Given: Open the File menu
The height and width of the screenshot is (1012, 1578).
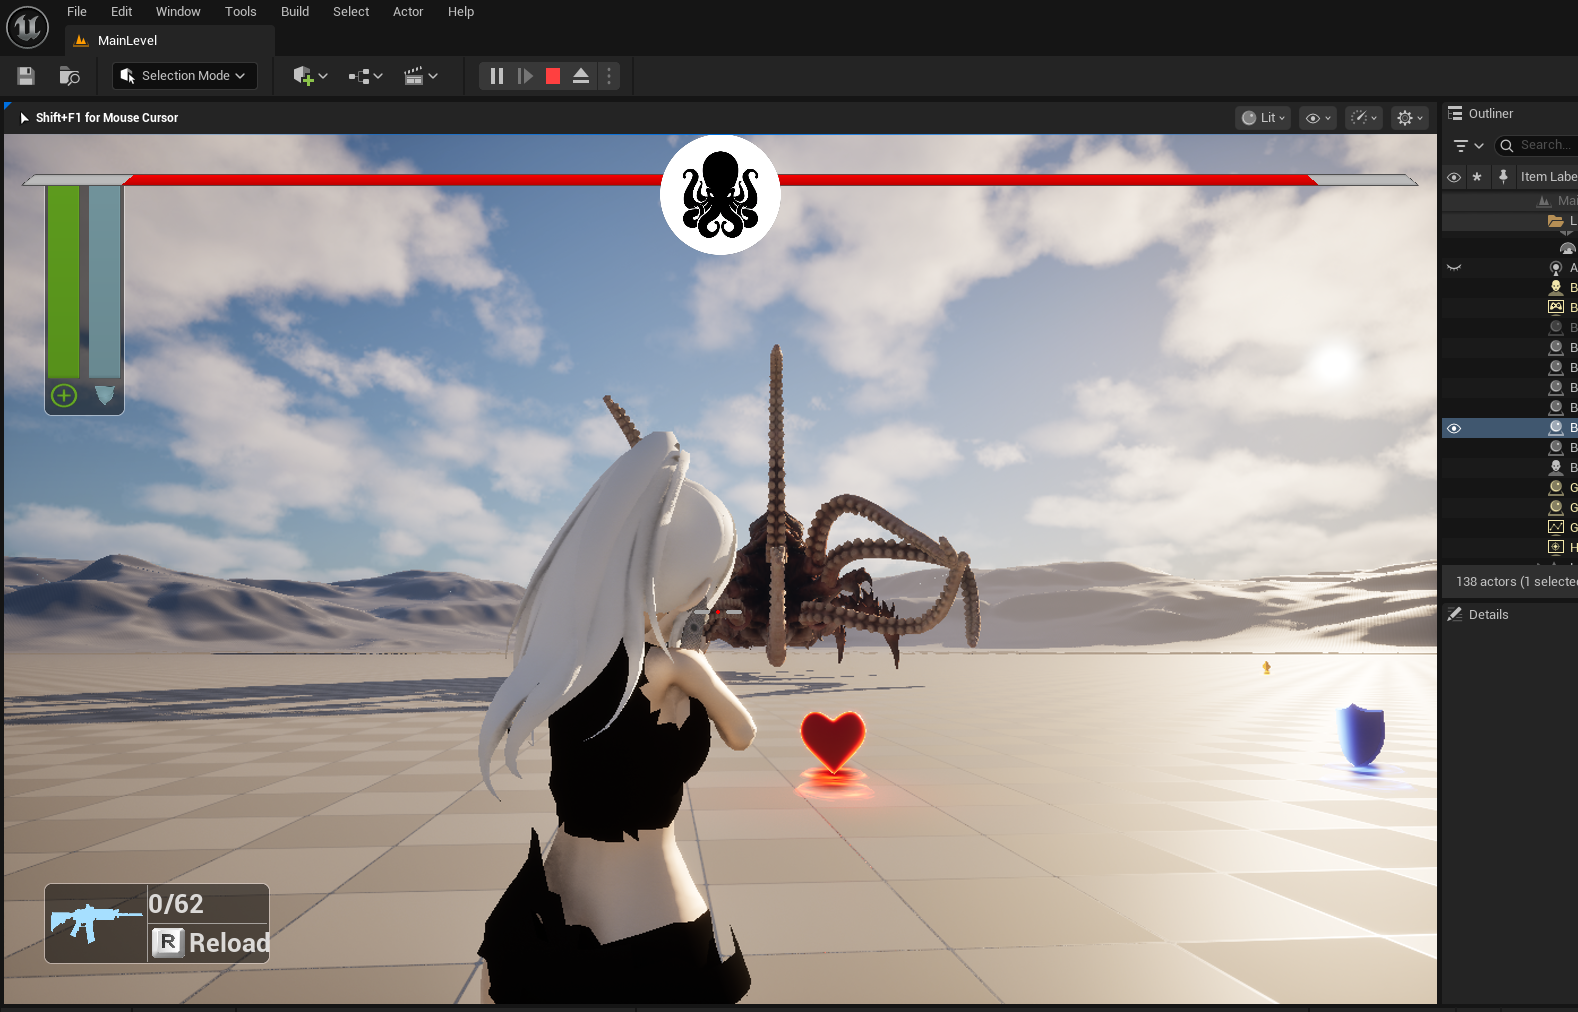Looking at the screenshot, I should tap(77, 12).
